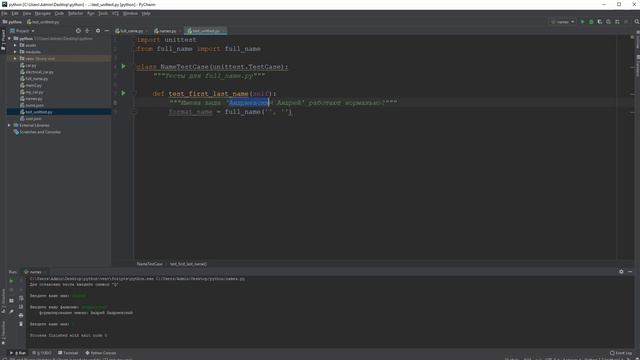Click test_unittest.py in navigation bar
Screen dimensions: 640x360
coord(43,22)
